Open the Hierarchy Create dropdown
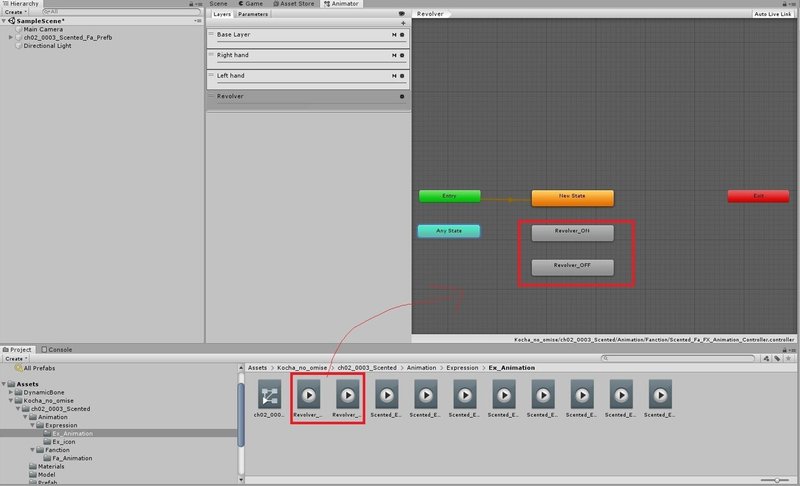Image resolution: width=800 pixels, height=486 pixels. click(15, 12)
